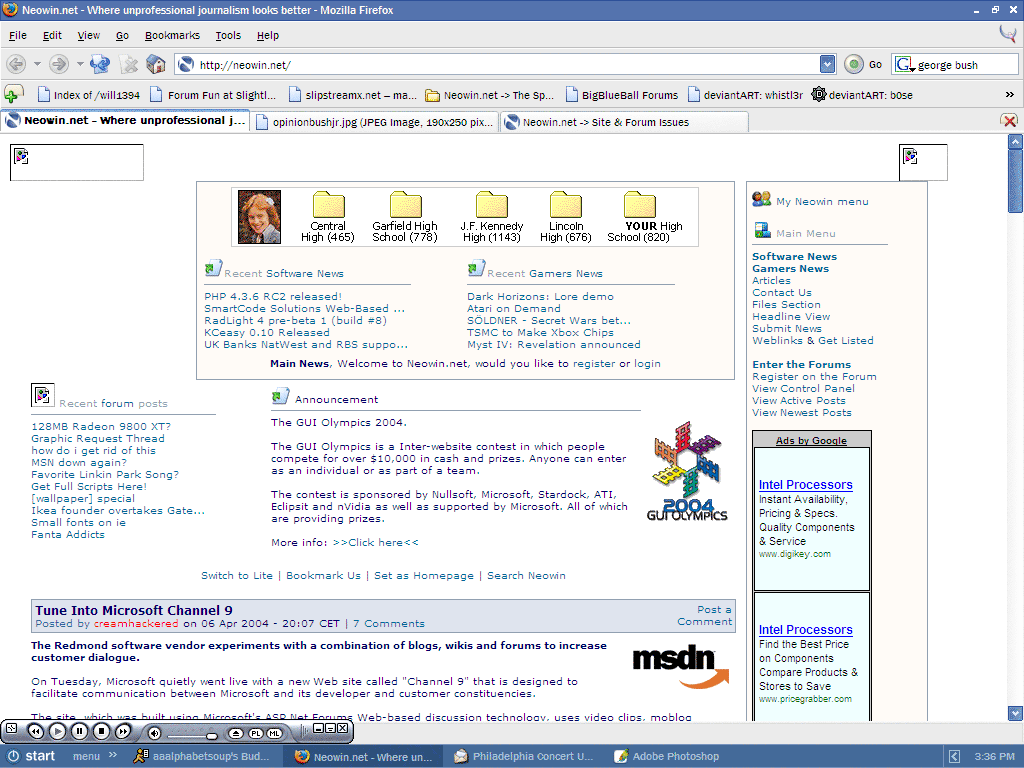1024x768 pixels.
Task: Open the Help menu
Action: click(268, 35)
